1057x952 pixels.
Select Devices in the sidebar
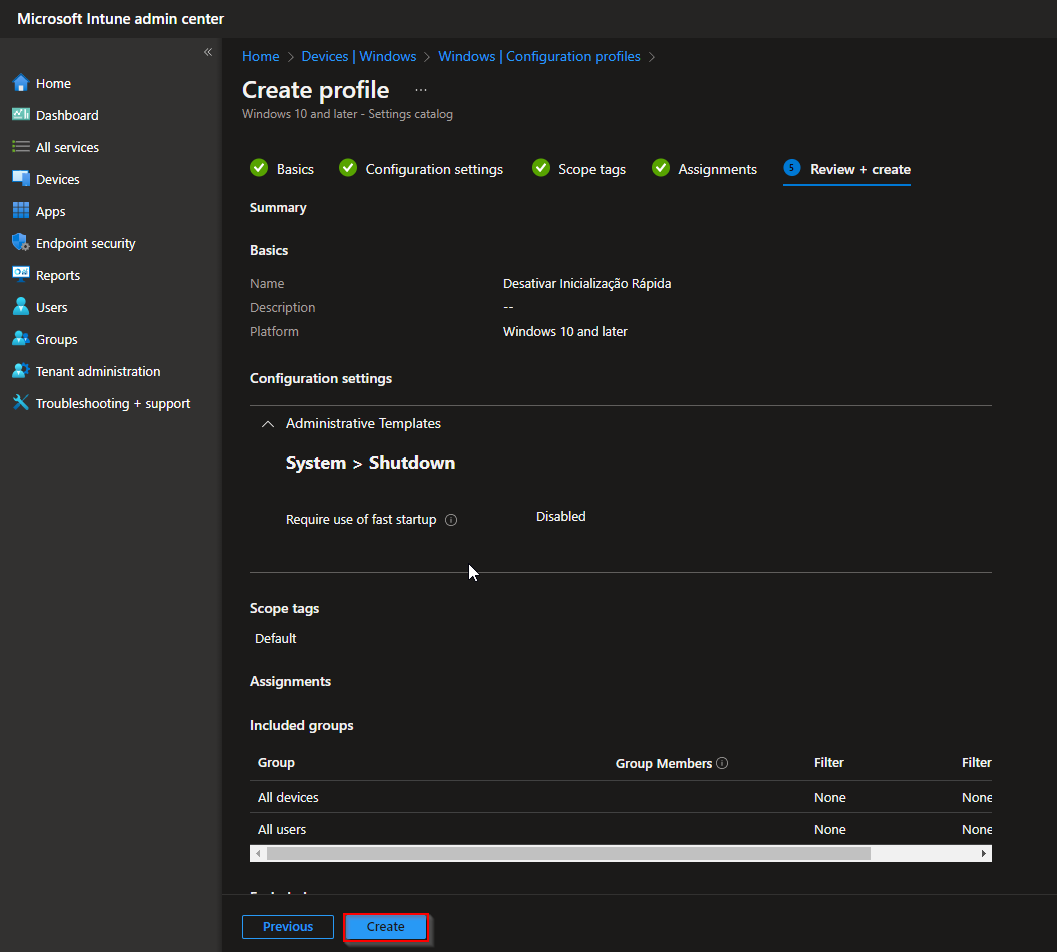pyautogui.click(x=57, y=179)
